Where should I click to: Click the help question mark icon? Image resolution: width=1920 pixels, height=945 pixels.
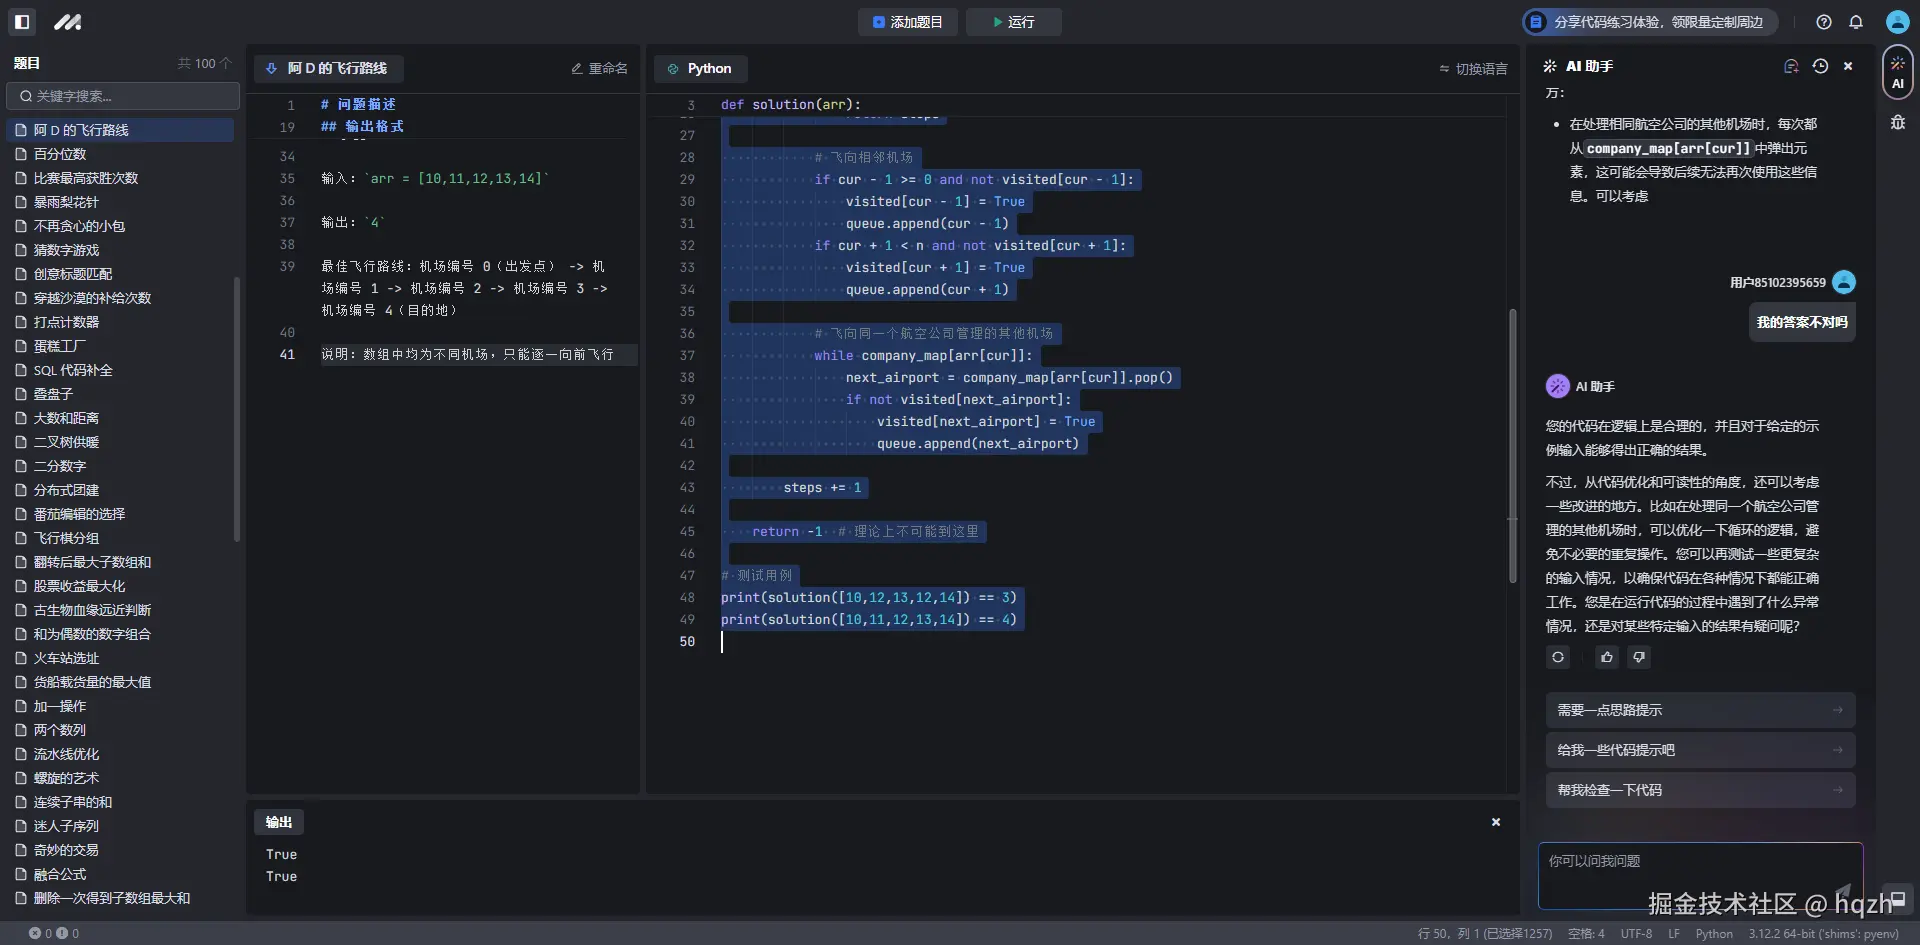1824,22
